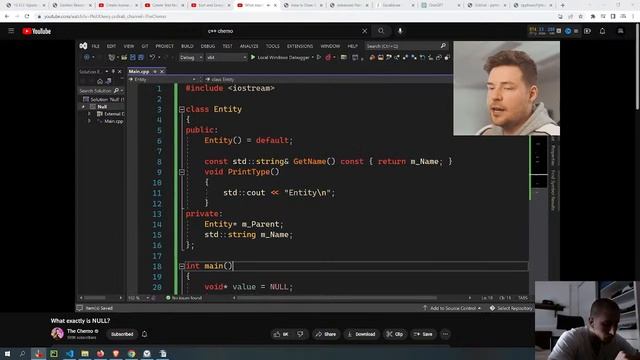Click the editor horizontal scrollbar

pos(337,298)
